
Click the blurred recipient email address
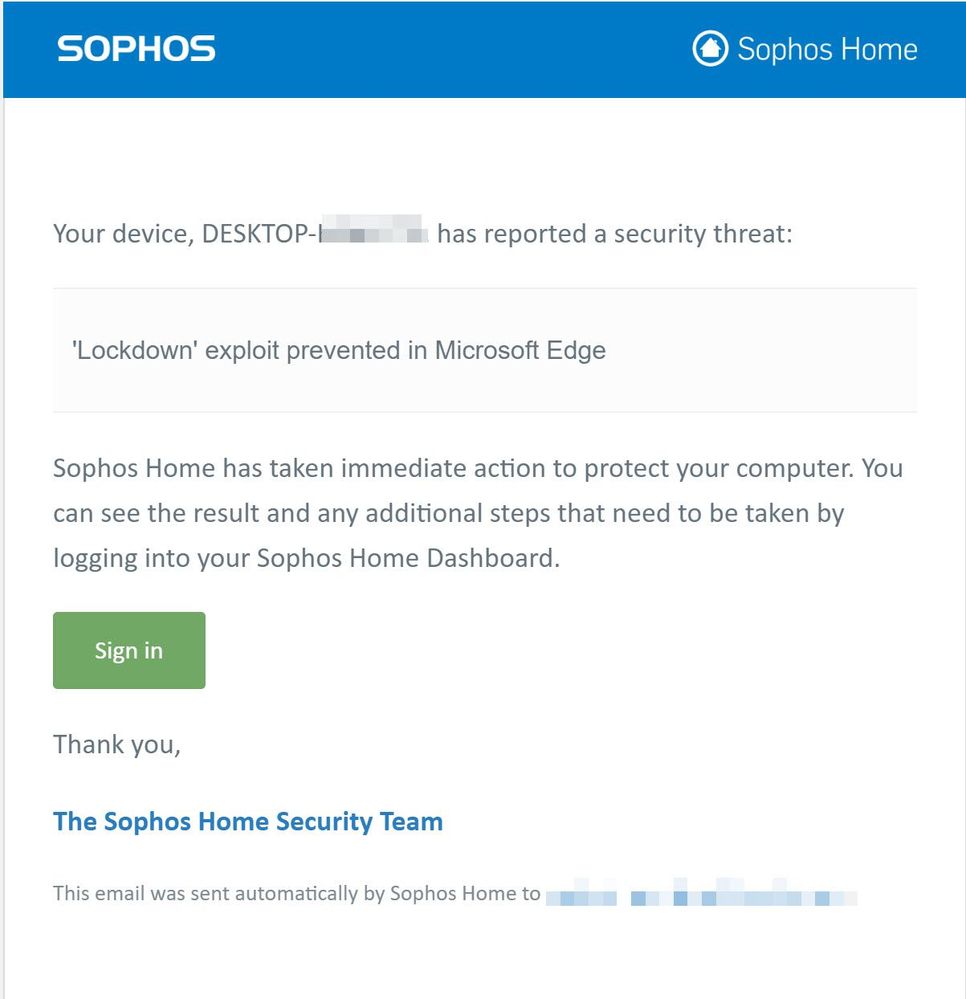[701, 893]
